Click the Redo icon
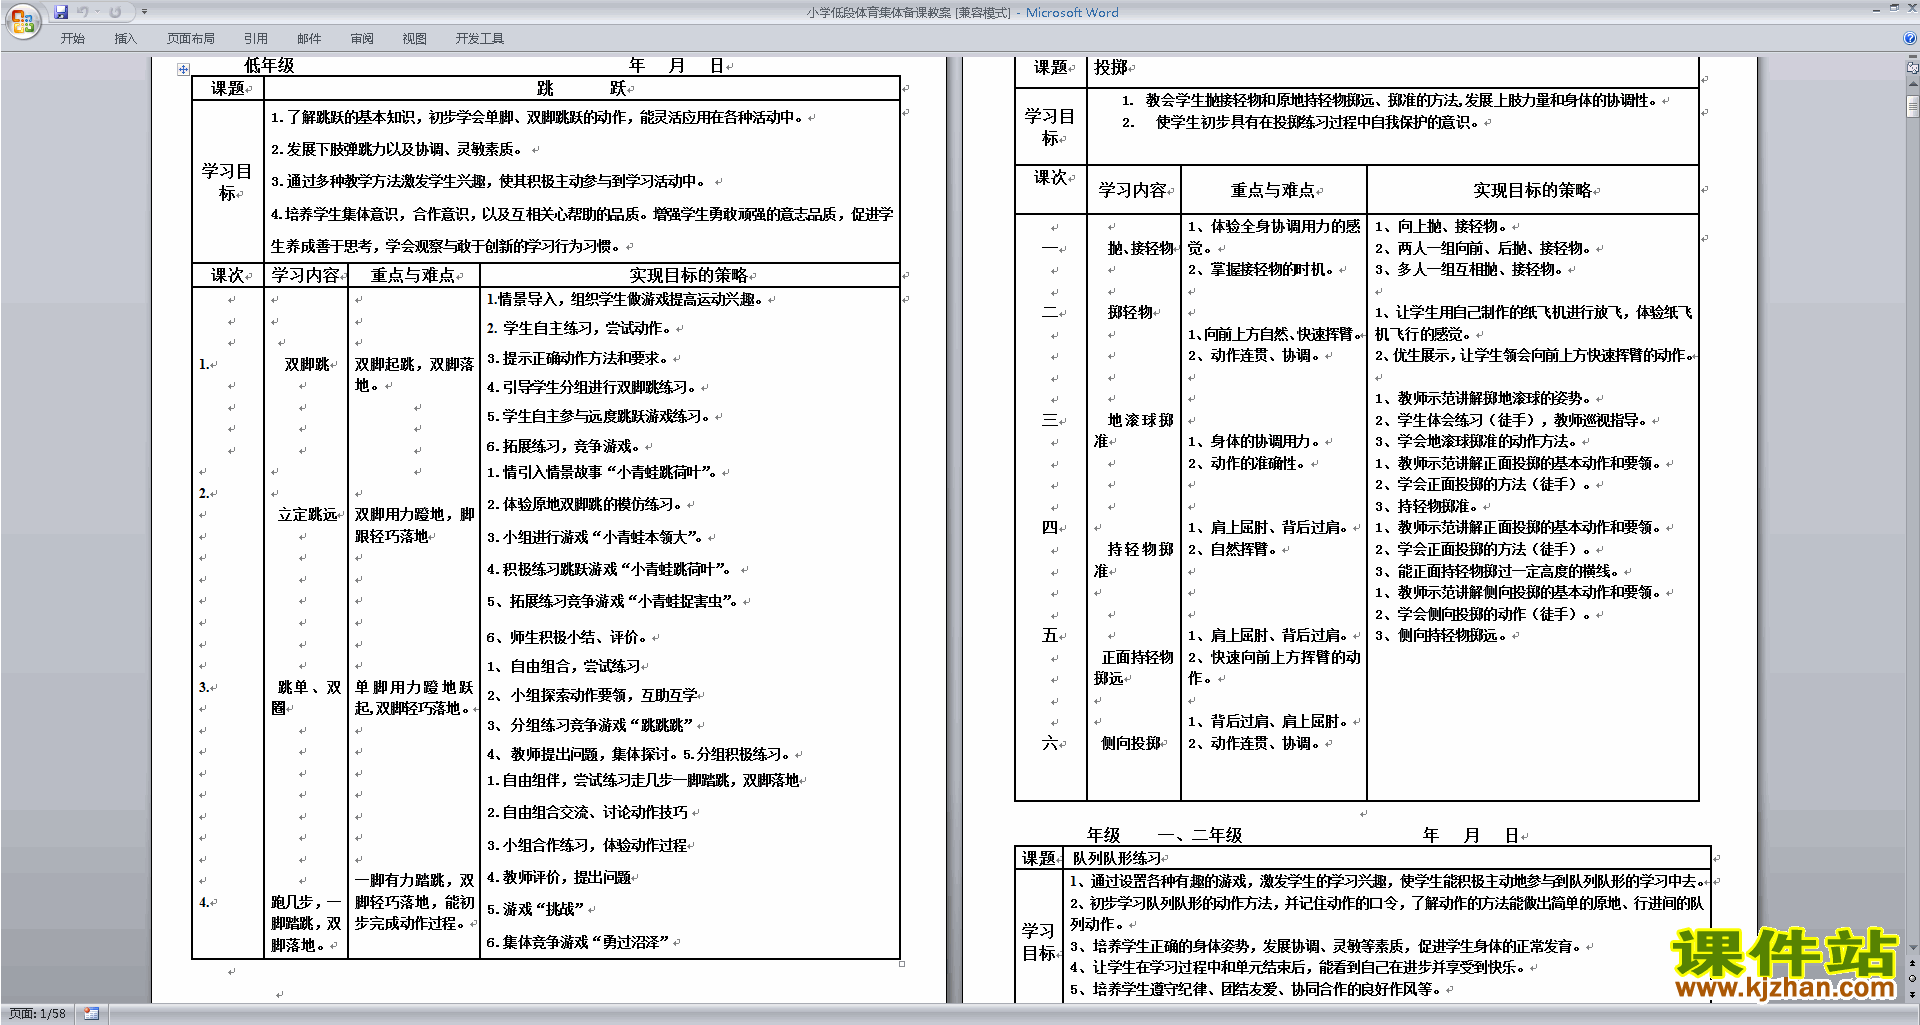 (x=116, y=12)
